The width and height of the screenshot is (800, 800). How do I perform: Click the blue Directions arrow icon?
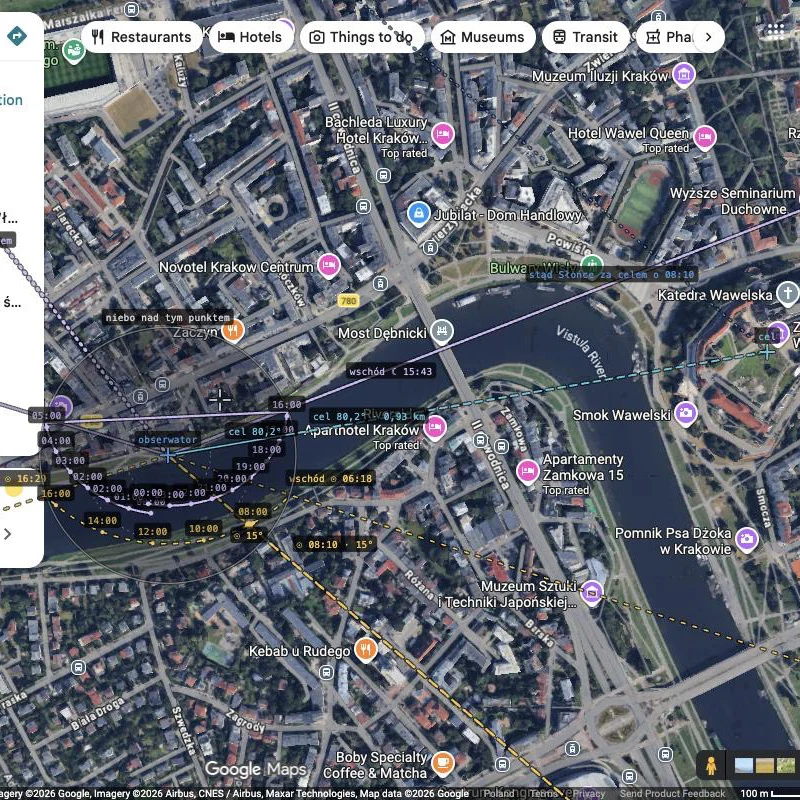pyautogui.click(x=17, y=36)
